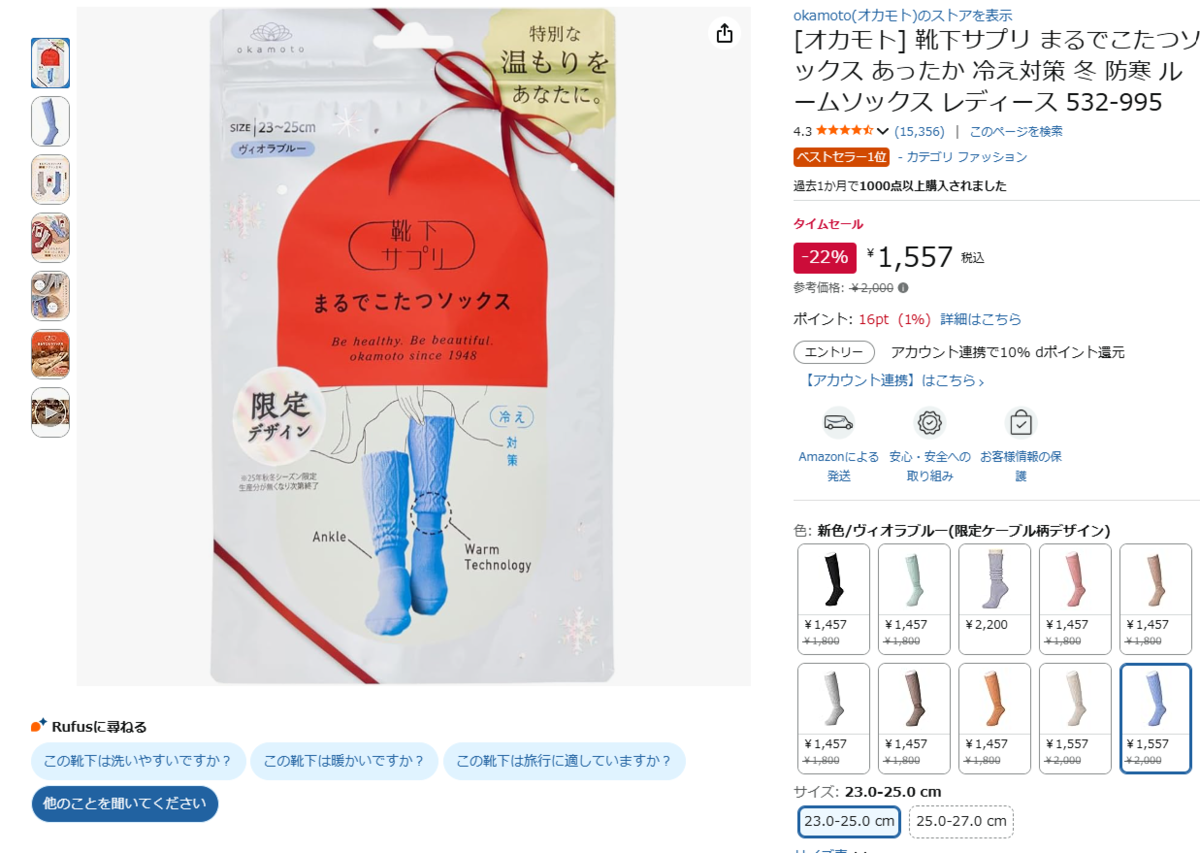Select the blue sock closeup thumbnail

(50, 121)
